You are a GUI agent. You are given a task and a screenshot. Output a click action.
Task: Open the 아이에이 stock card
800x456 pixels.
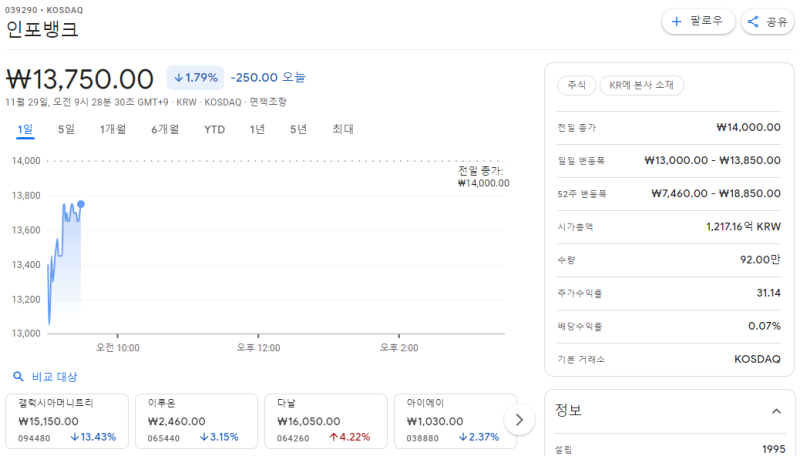tap(455, 421)
